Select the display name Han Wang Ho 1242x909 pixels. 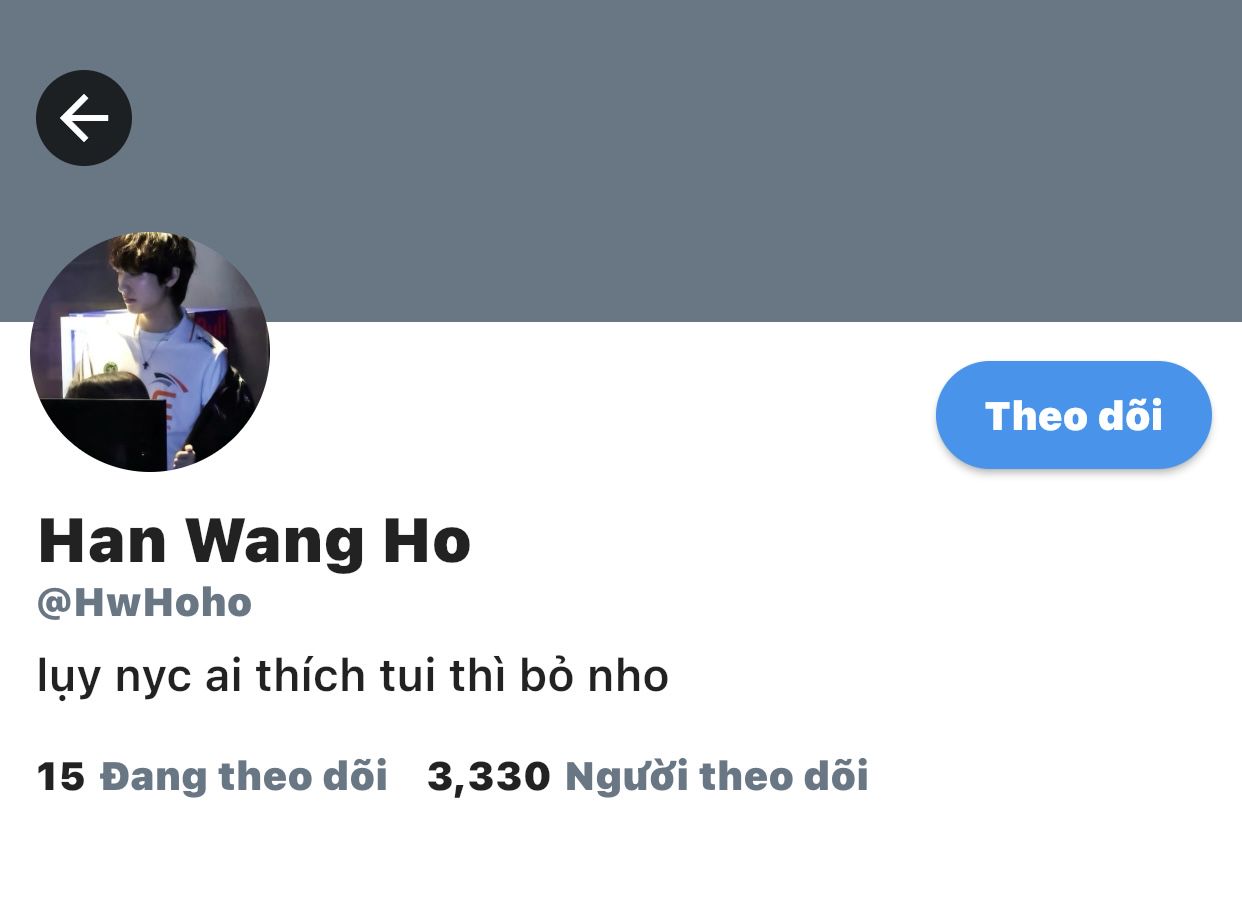coord(254,541)
